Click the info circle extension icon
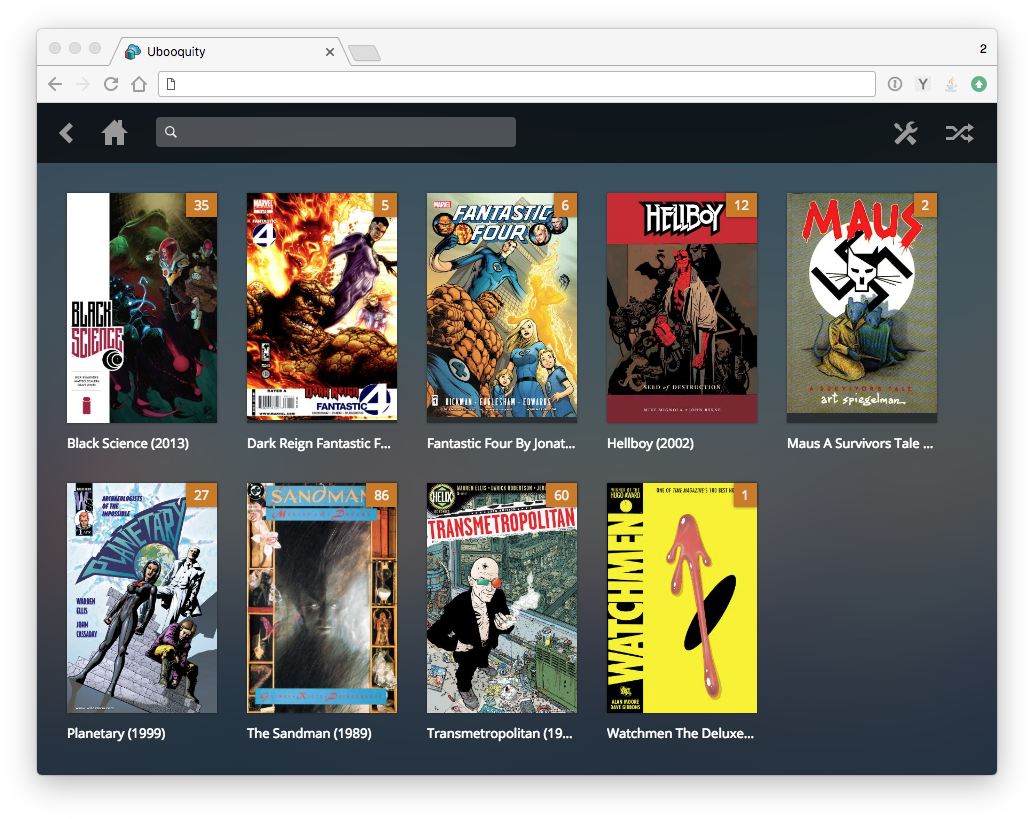Screen dimensions: 1033x819 895,84
